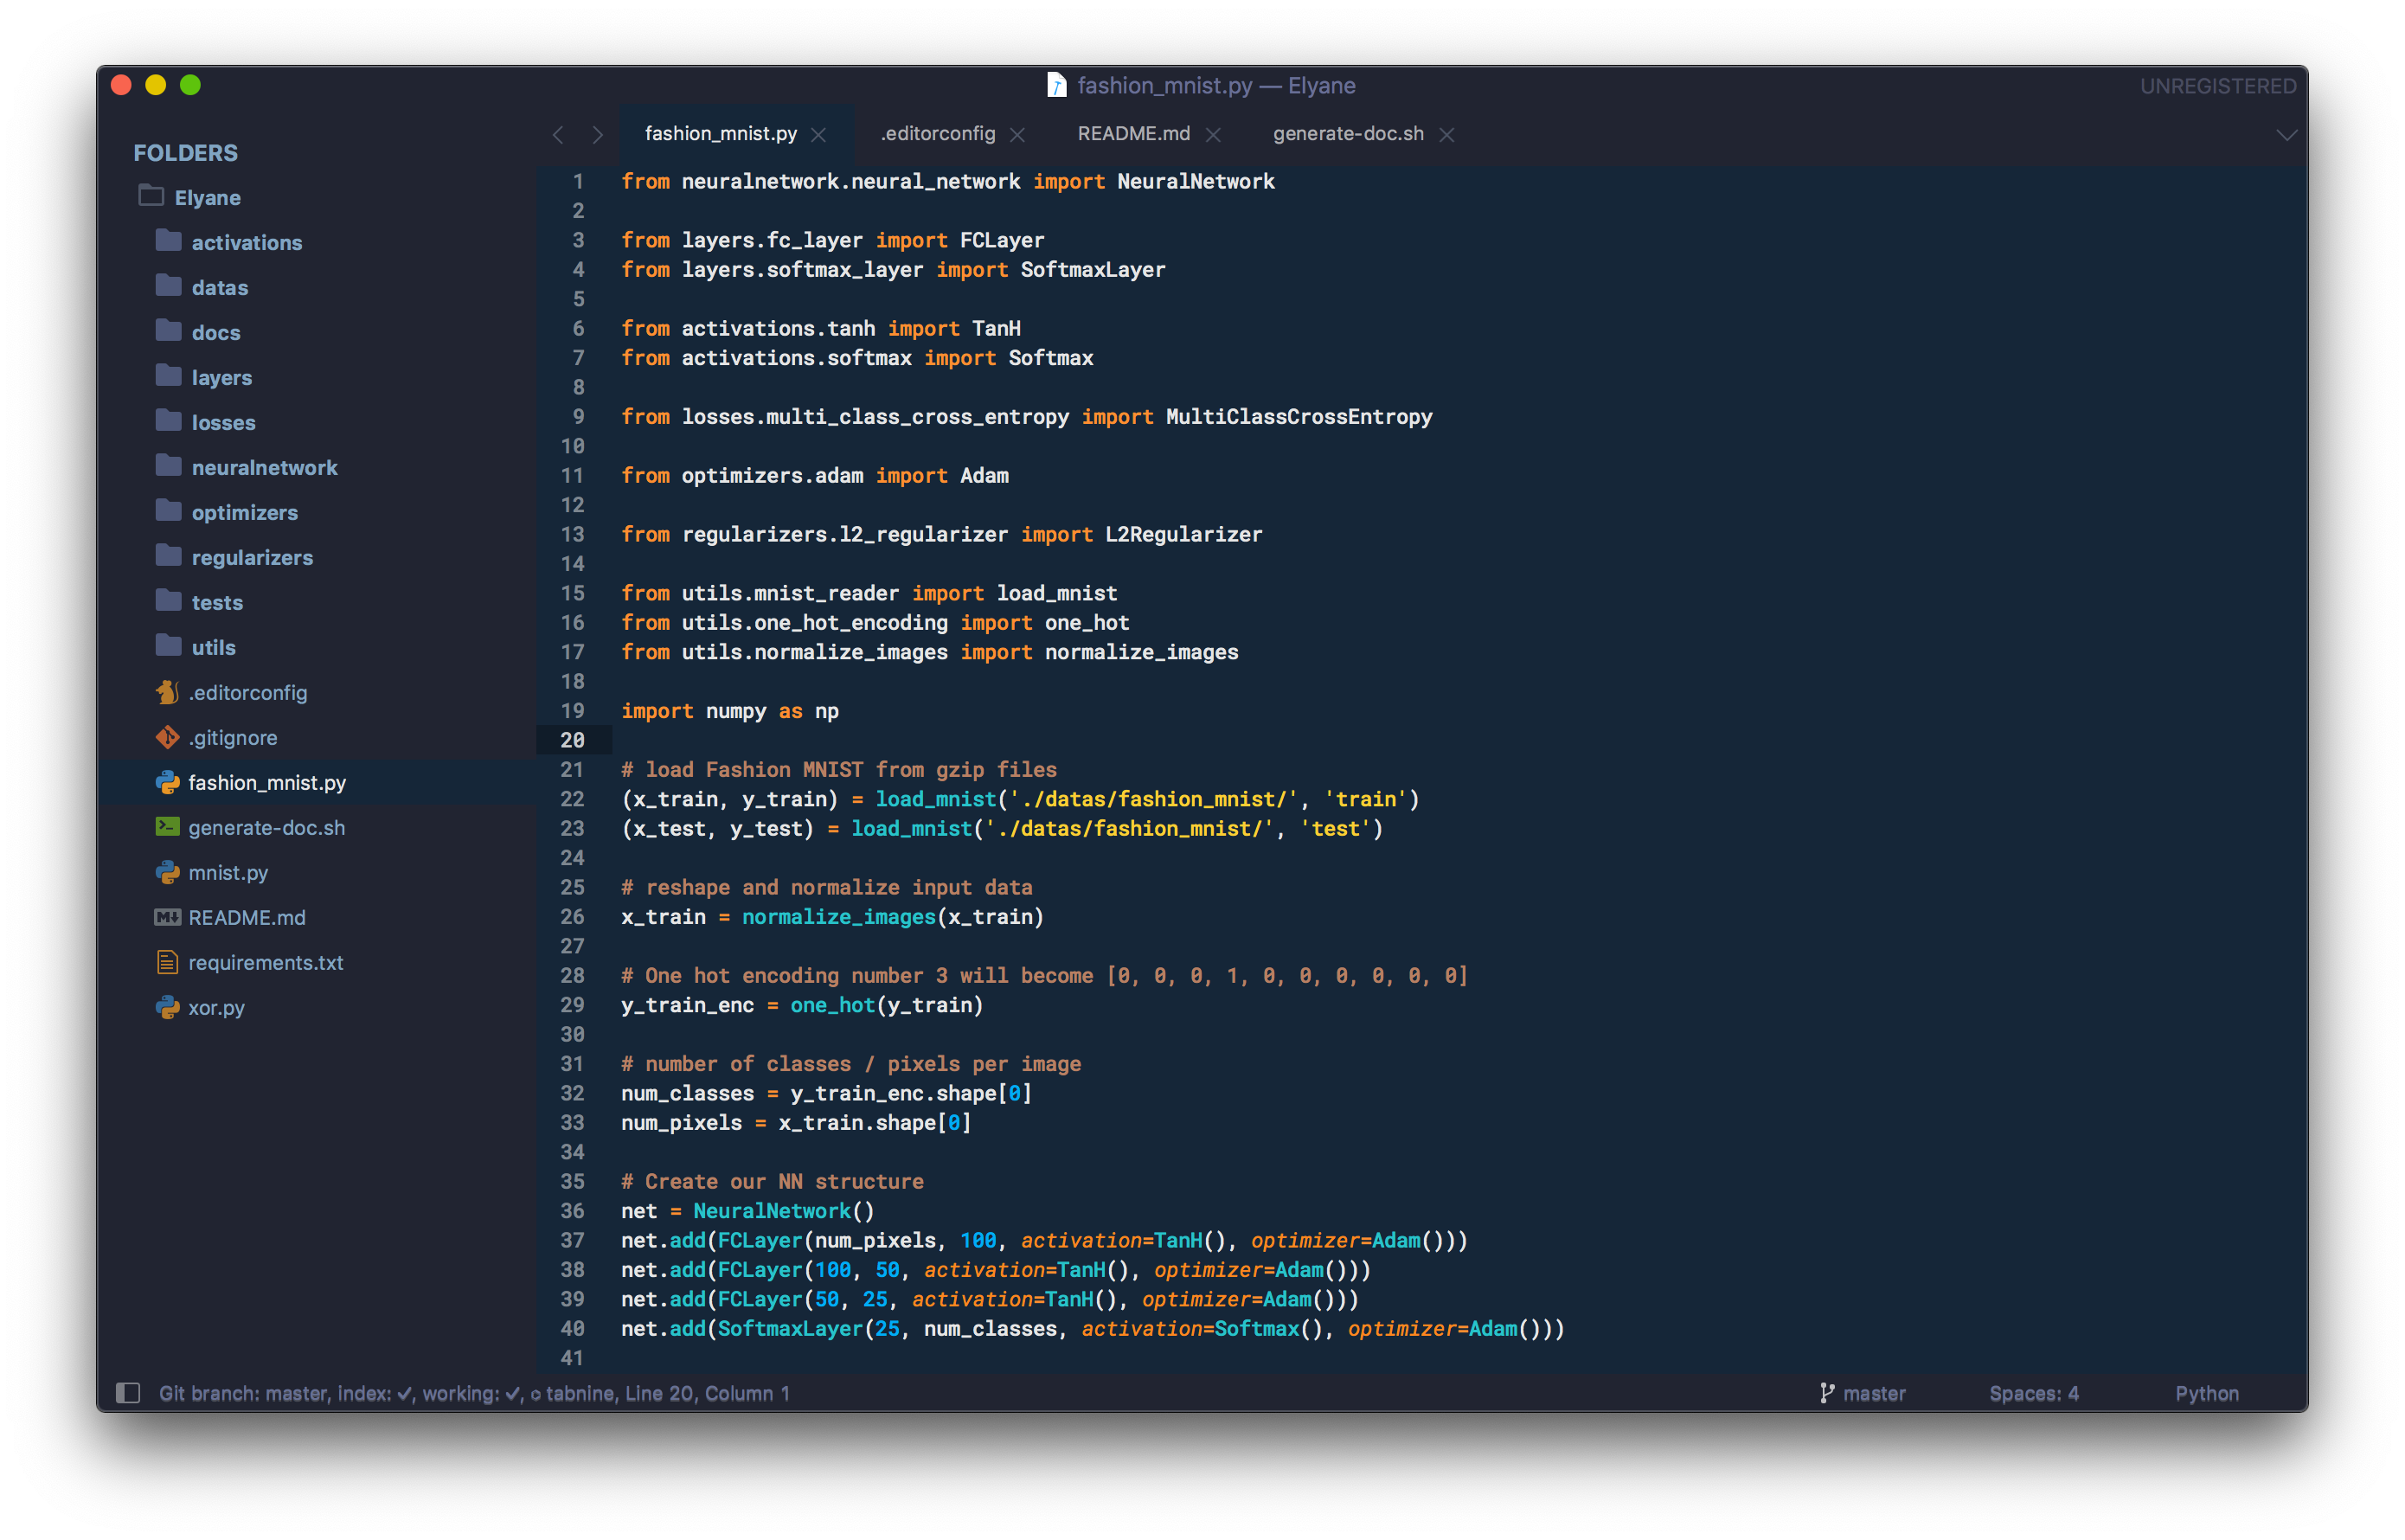The image size is (2405, 1540).
Task: Open the mnist.py python file
Action: [228, 873]
